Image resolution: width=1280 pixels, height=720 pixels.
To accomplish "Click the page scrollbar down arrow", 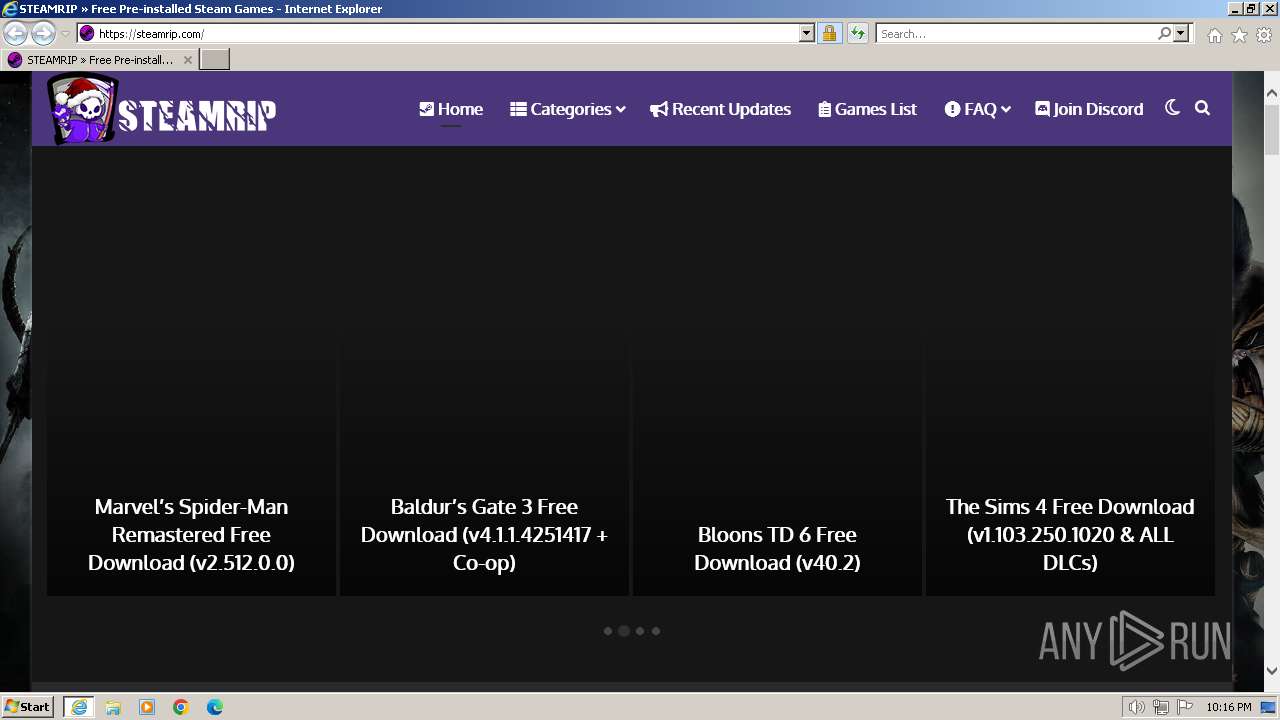I will [x=1272, y=671].
